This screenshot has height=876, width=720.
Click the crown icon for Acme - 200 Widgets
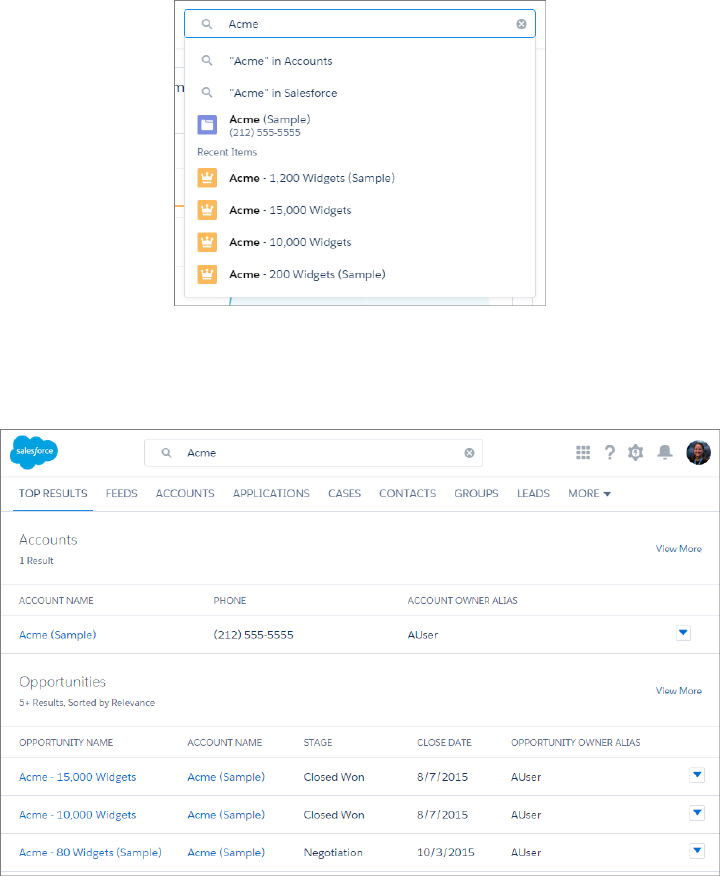(207, 274)
